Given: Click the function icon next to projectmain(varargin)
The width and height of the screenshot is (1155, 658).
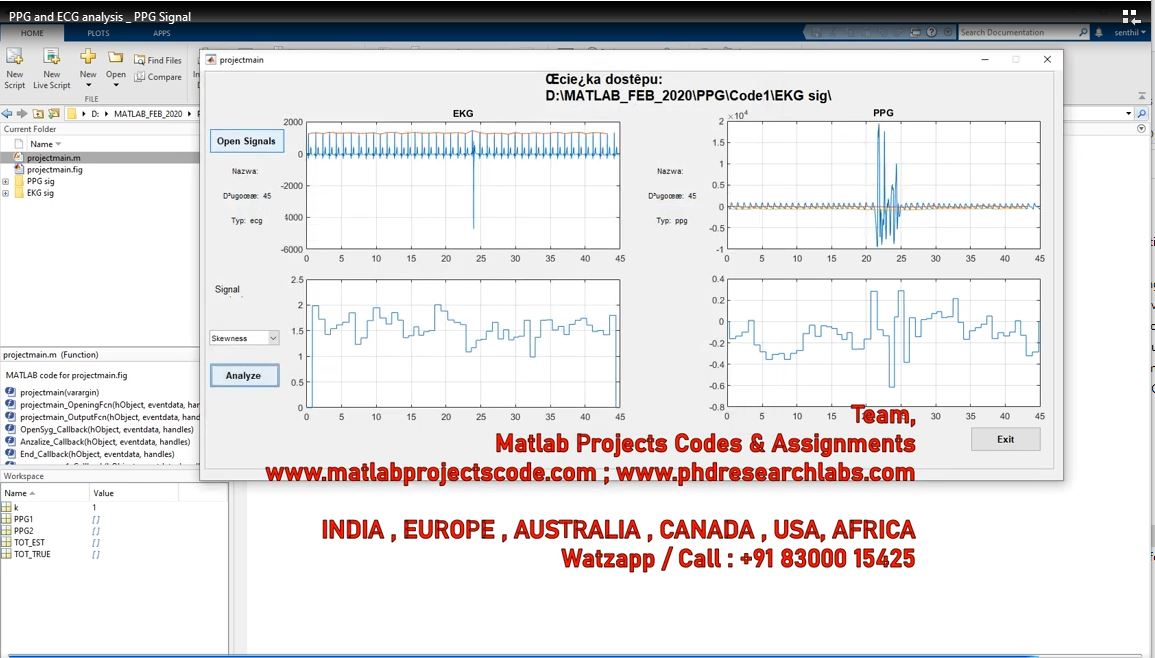Looking at the screenshot, I should [10, 393].
